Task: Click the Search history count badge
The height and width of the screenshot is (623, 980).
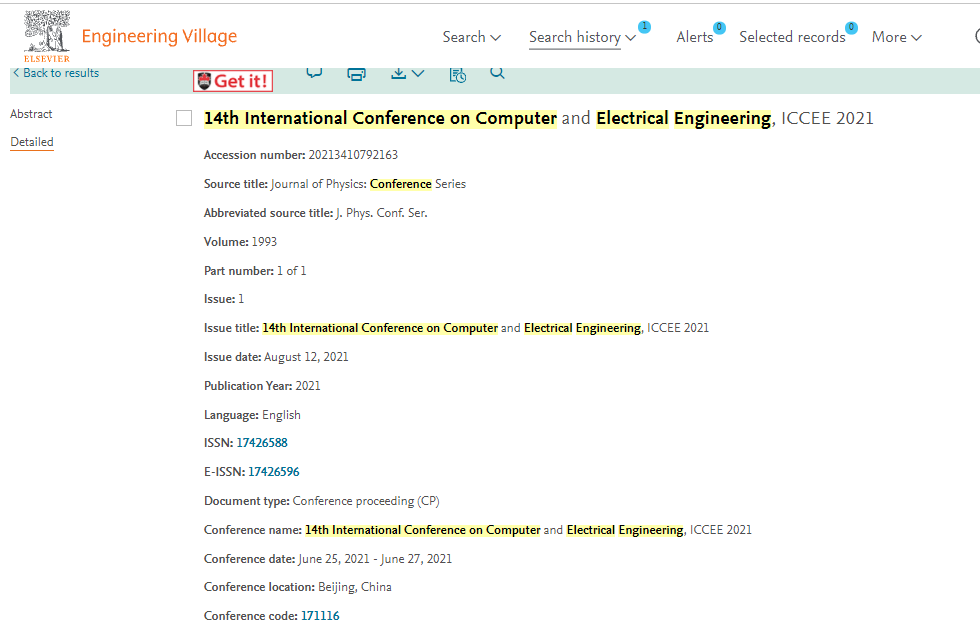Action: [644, 27]
